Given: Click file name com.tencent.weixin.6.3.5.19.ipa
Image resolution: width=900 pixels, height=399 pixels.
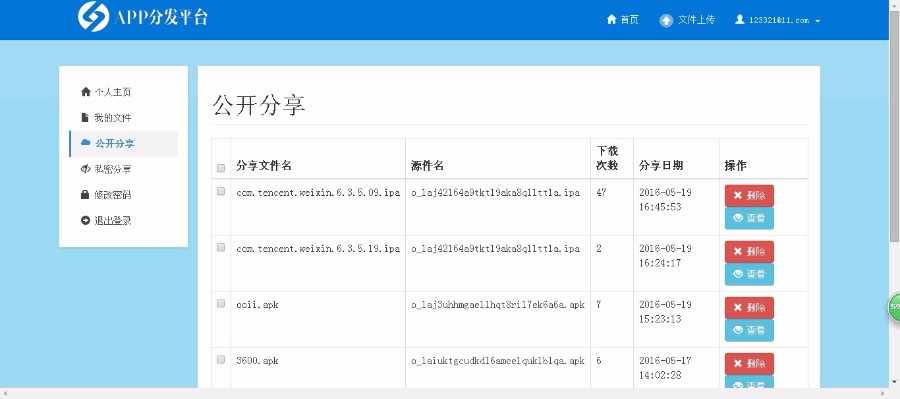Looking at the screenshot, I should click(x=318, y=249).
